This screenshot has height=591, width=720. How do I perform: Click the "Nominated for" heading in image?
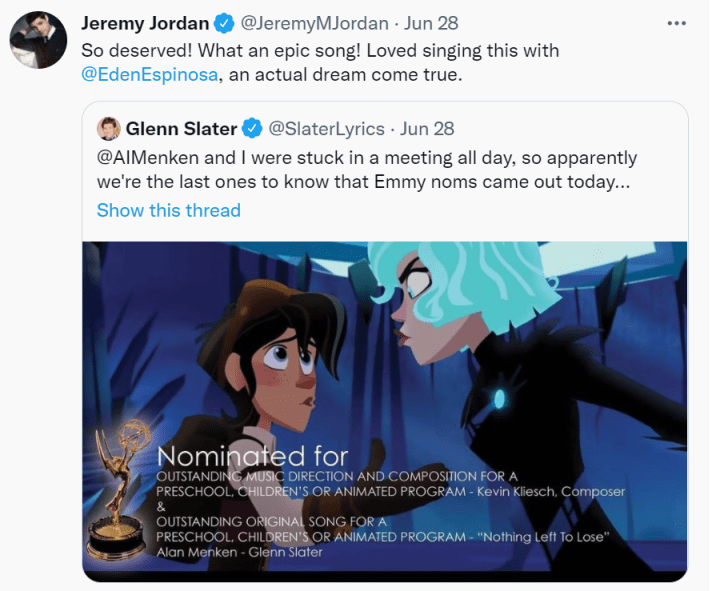pos(252,459)
